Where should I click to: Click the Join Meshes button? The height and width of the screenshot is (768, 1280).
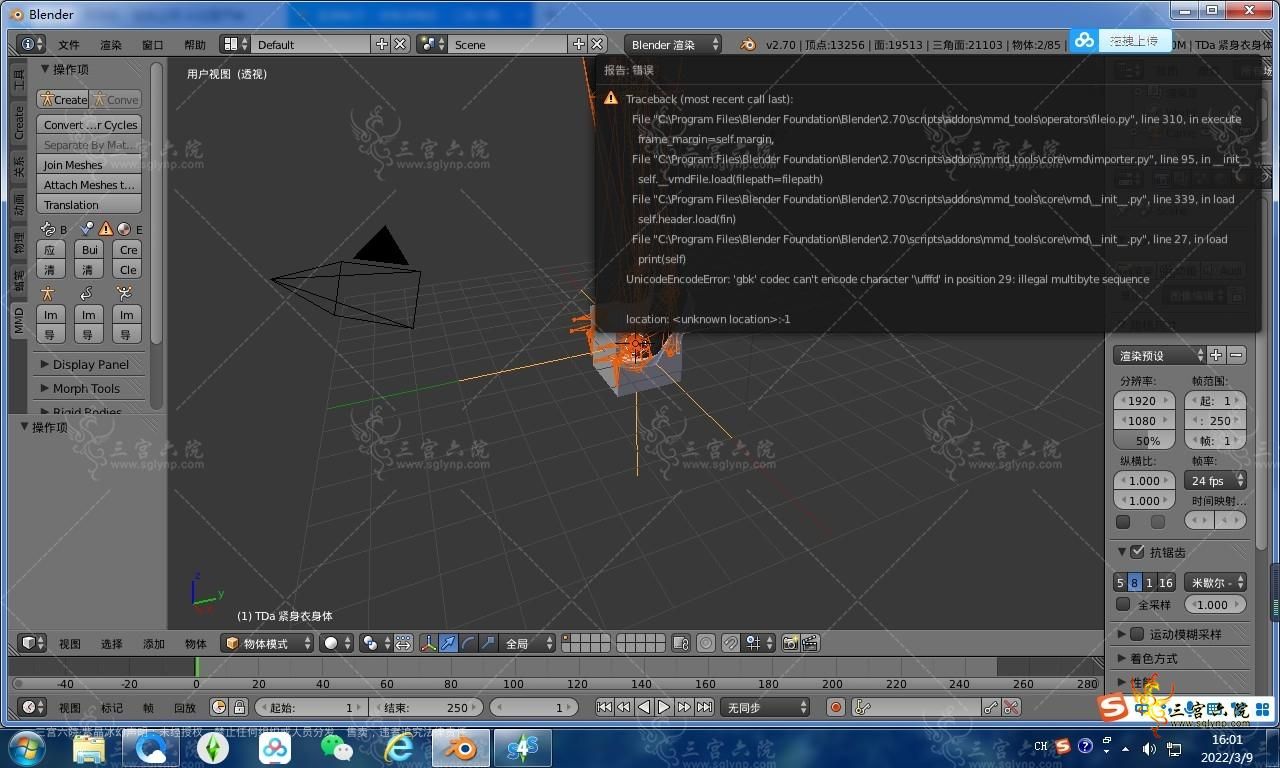coord(89,165)
